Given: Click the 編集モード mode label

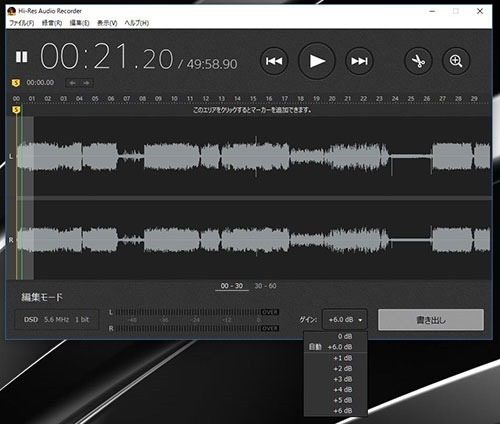Looking at the screenshot, I should pos(42,297).
